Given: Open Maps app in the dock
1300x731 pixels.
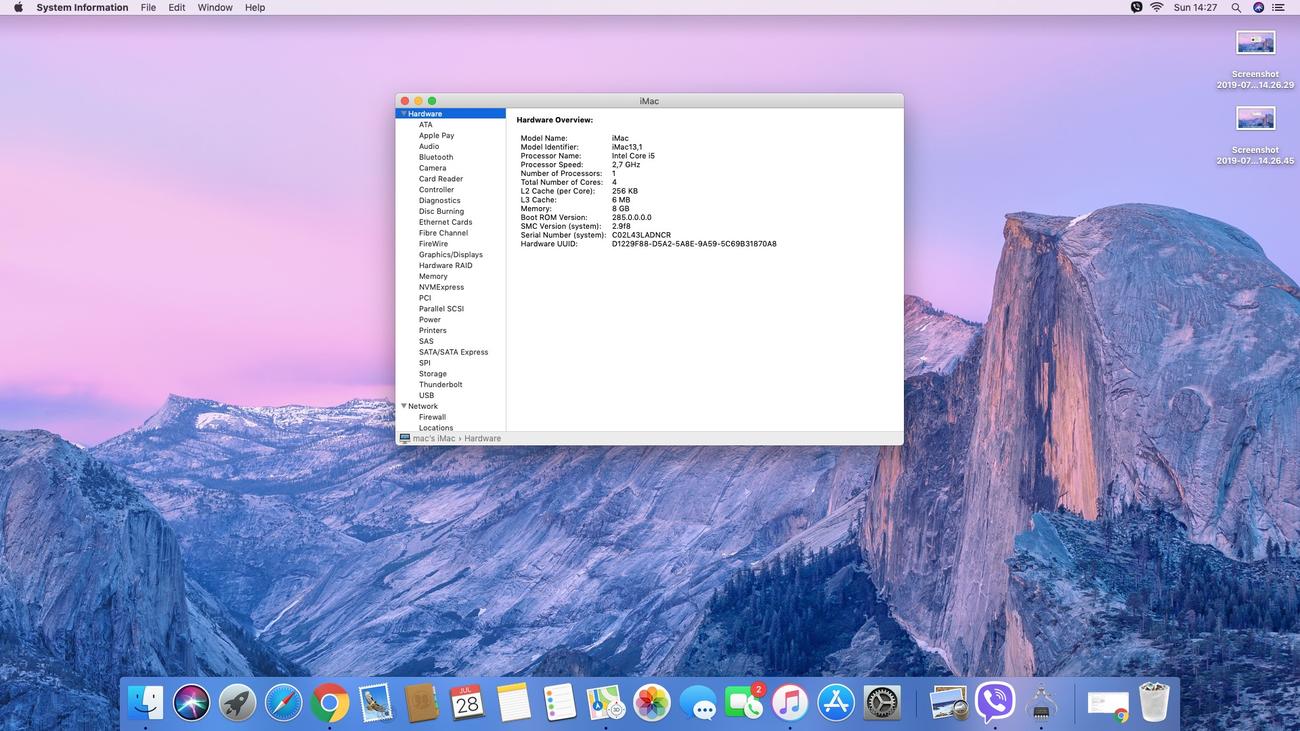Looking at the screenshot, I should (605, 703).
